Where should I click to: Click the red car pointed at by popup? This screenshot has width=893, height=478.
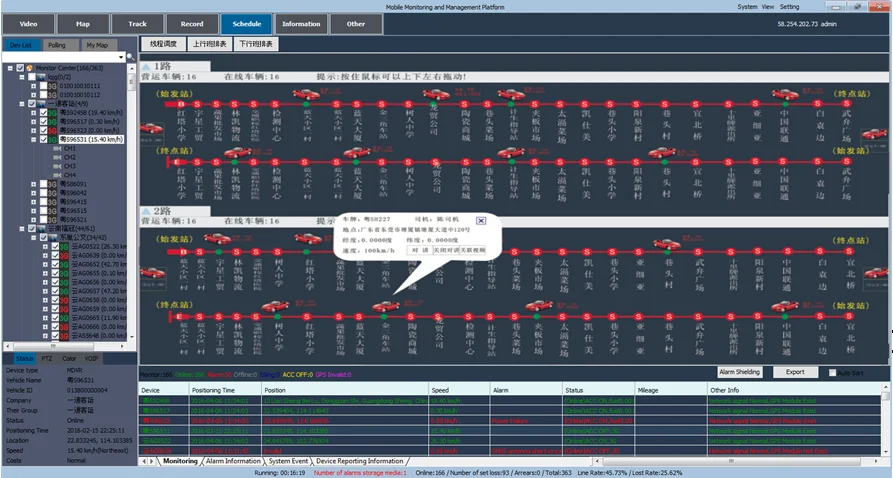click(385, 304)
